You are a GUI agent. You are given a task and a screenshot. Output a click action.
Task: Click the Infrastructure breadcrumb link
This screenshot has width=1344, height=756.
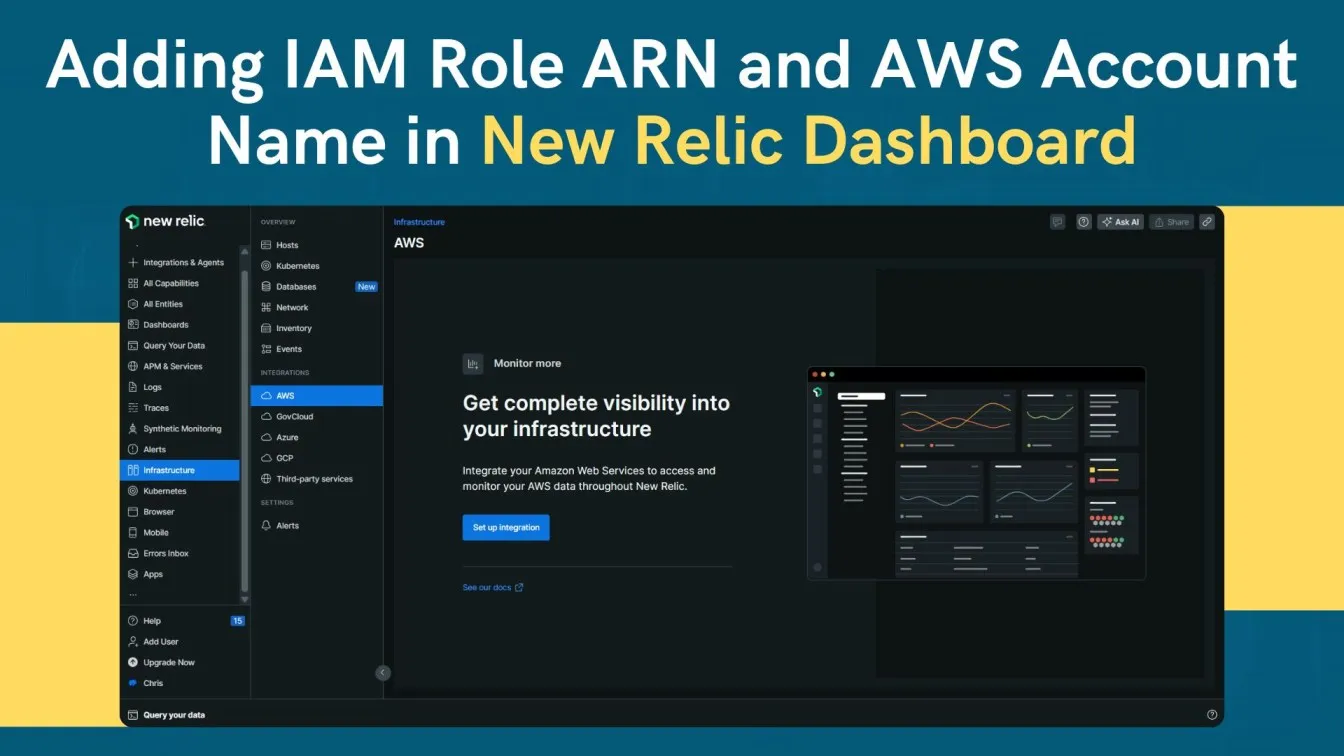[419, 222]
